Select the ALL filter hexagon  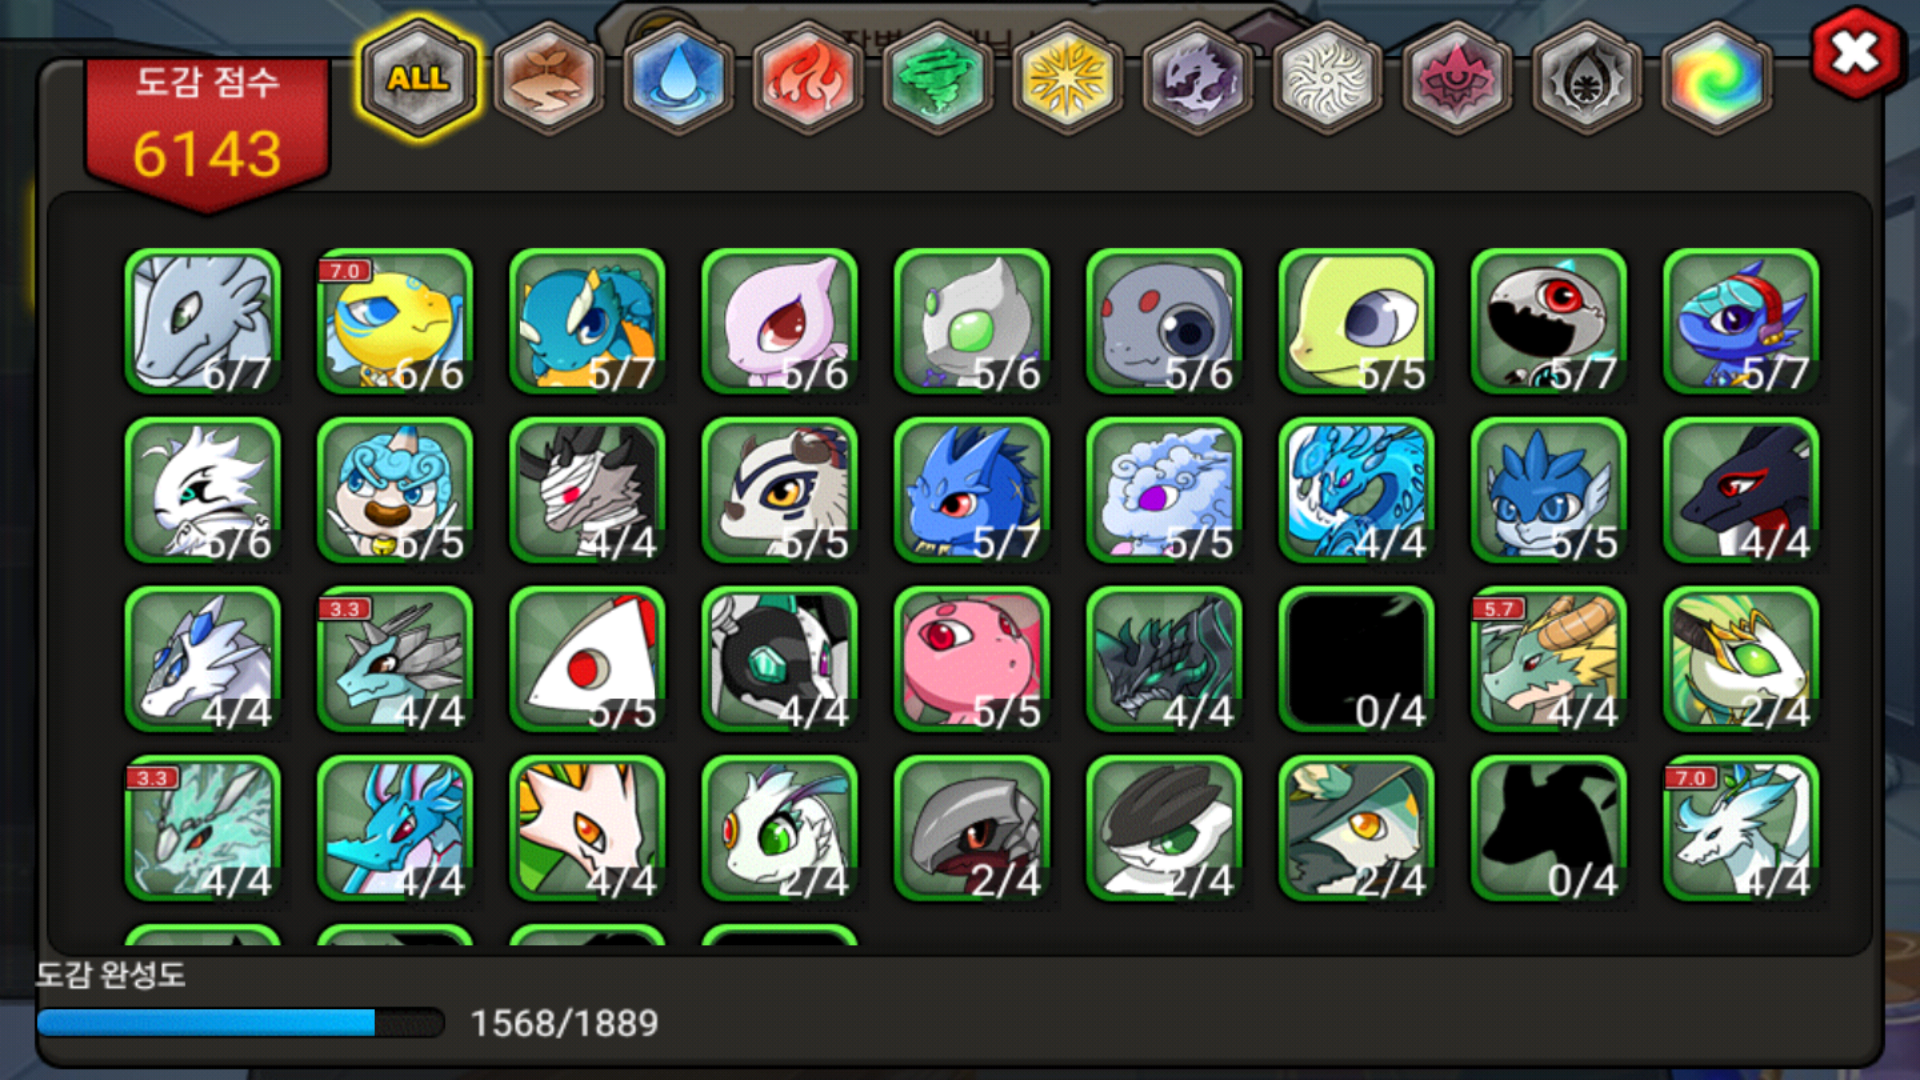(419, 78)
